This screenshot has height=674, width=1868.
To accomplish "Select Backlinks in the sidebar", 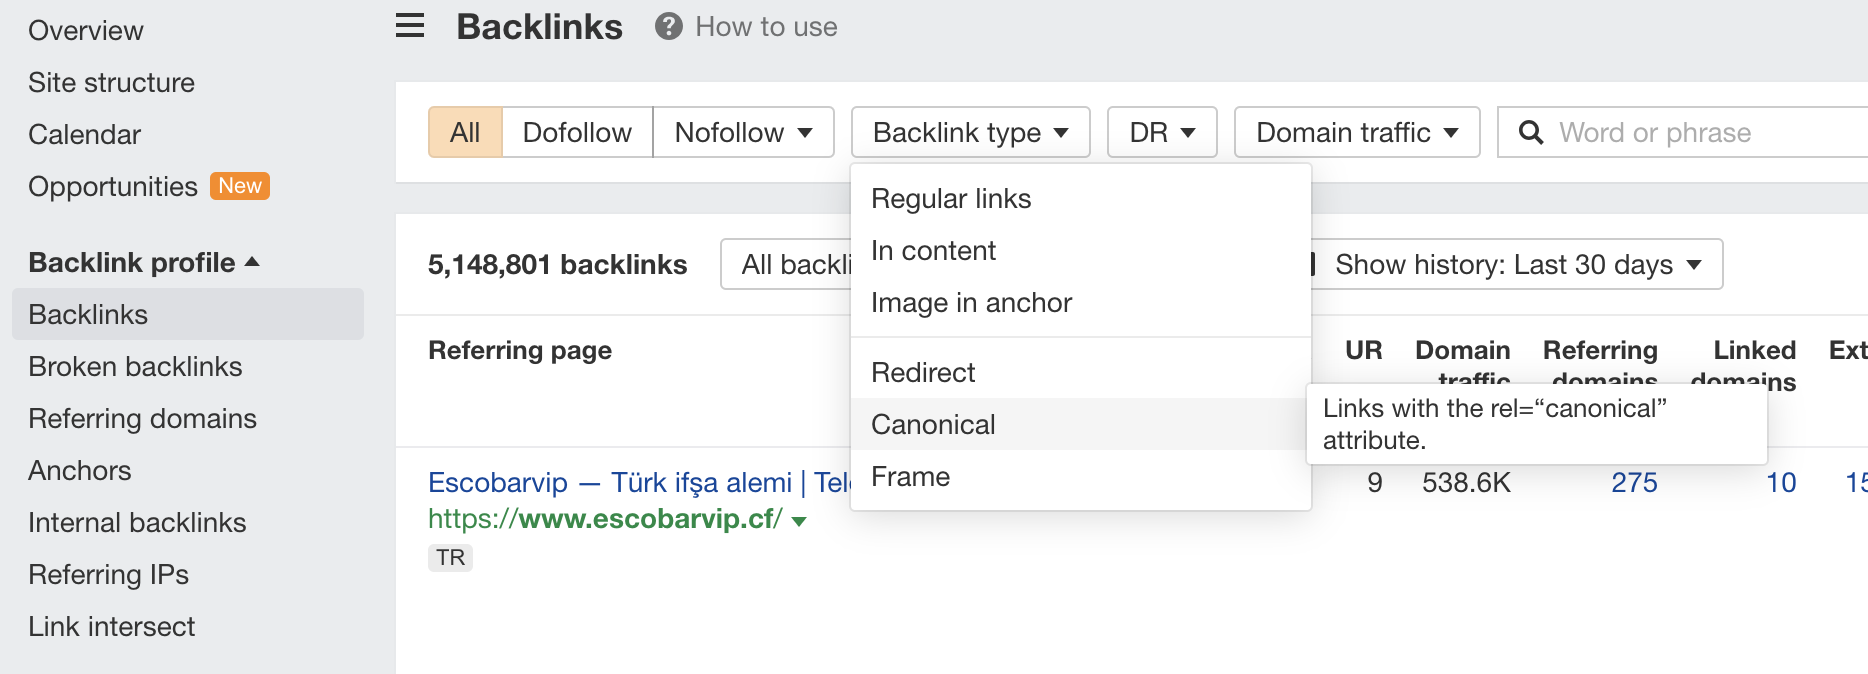I will (188, 314).
